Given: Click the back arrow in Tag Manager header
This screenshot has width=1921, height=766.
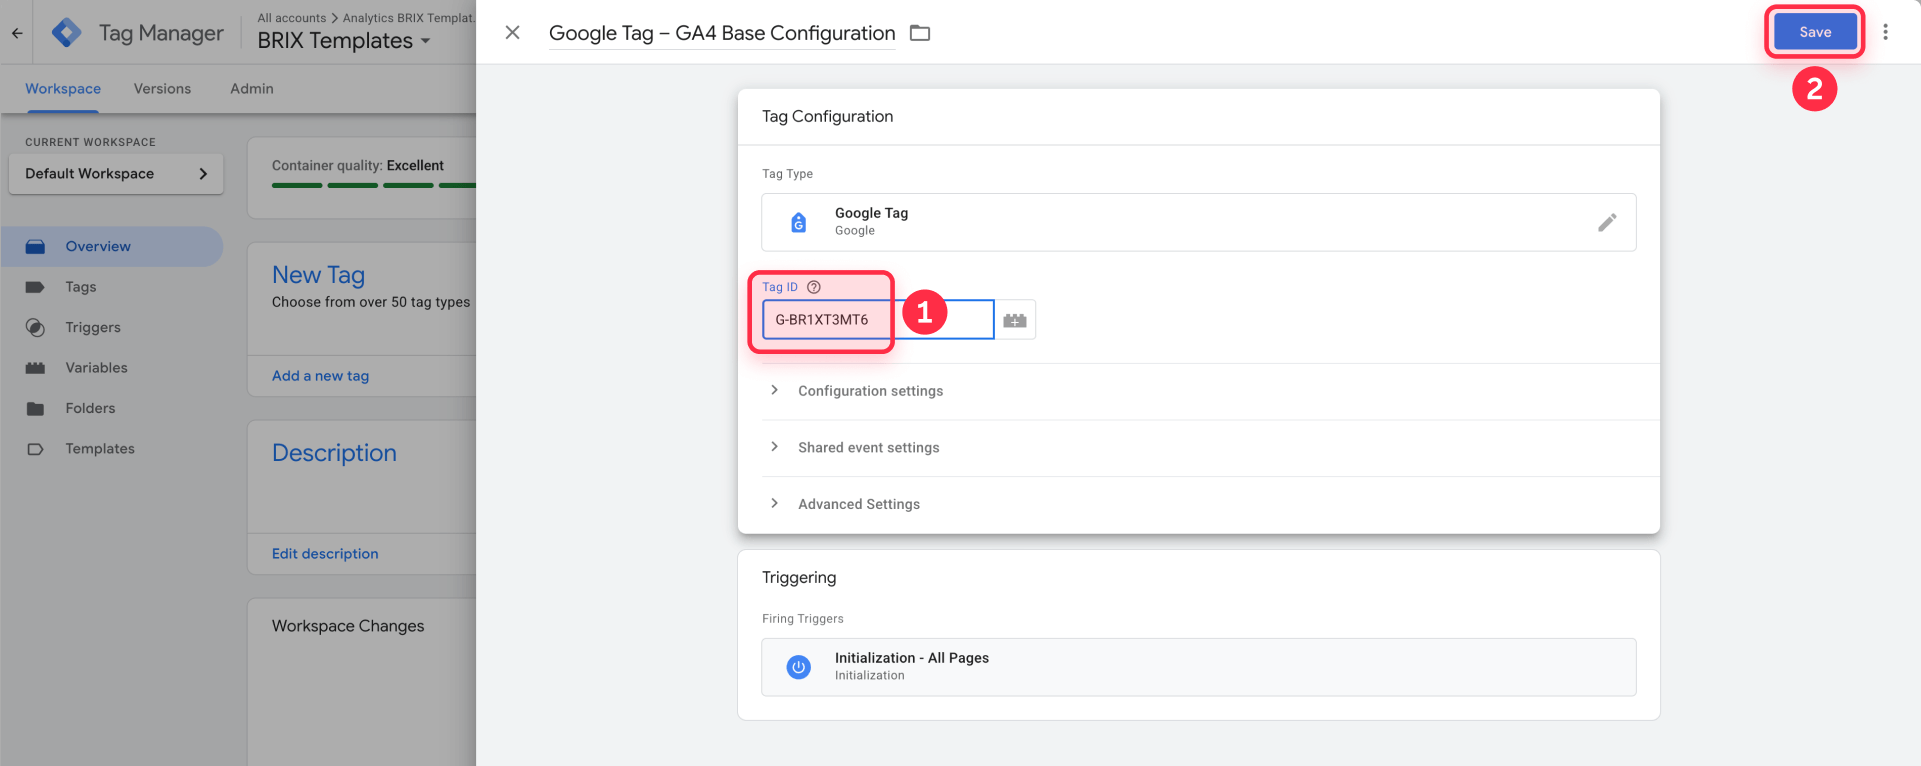Looking at the screenshot, I should tap(17, 33).
